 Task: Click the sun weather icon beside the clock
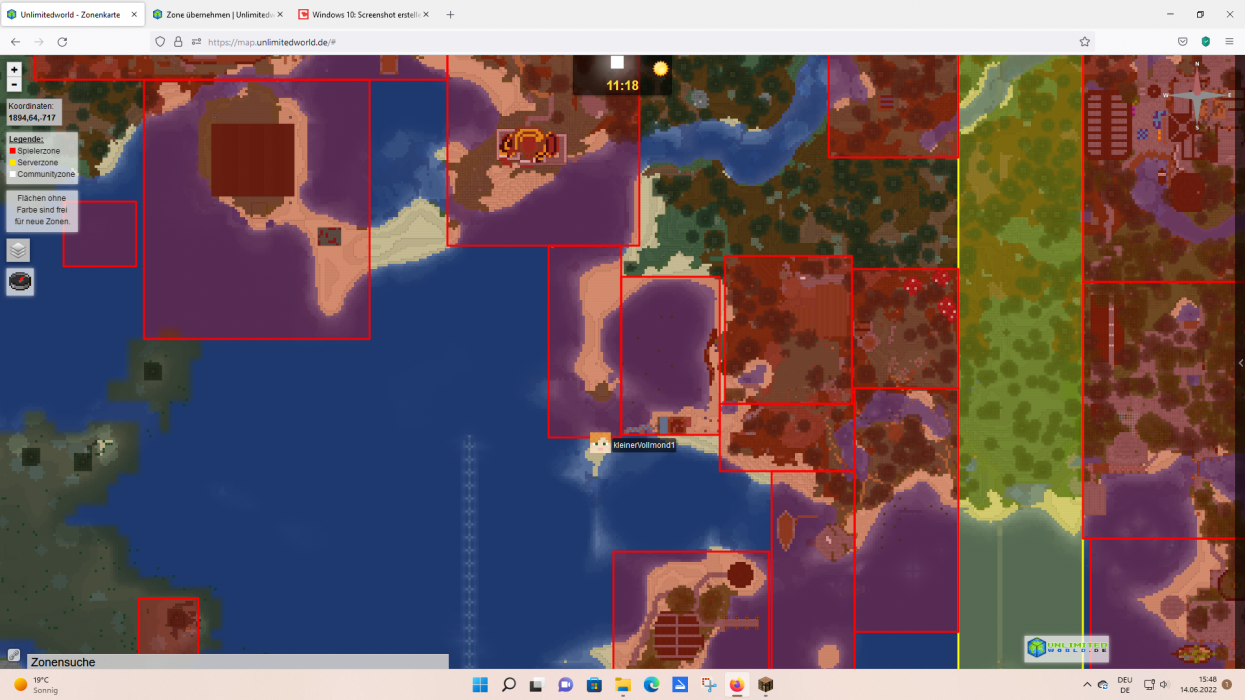tap(660, 69)
